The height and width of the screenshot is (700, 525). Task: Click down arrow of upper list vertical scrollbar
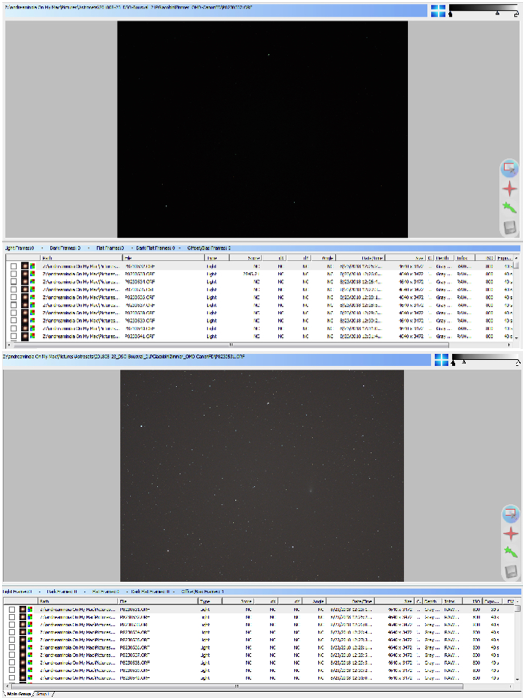[517, 338]
